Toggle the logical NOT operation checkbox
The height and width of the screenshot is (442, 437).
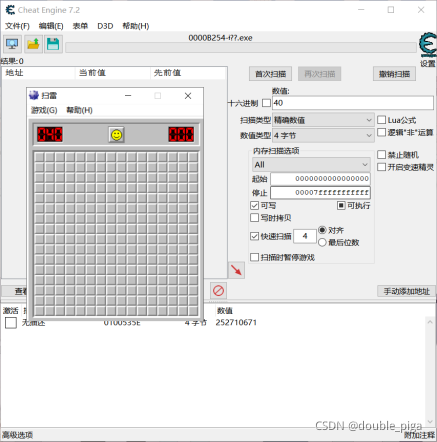pyautogui.click(x=382, y=132)
